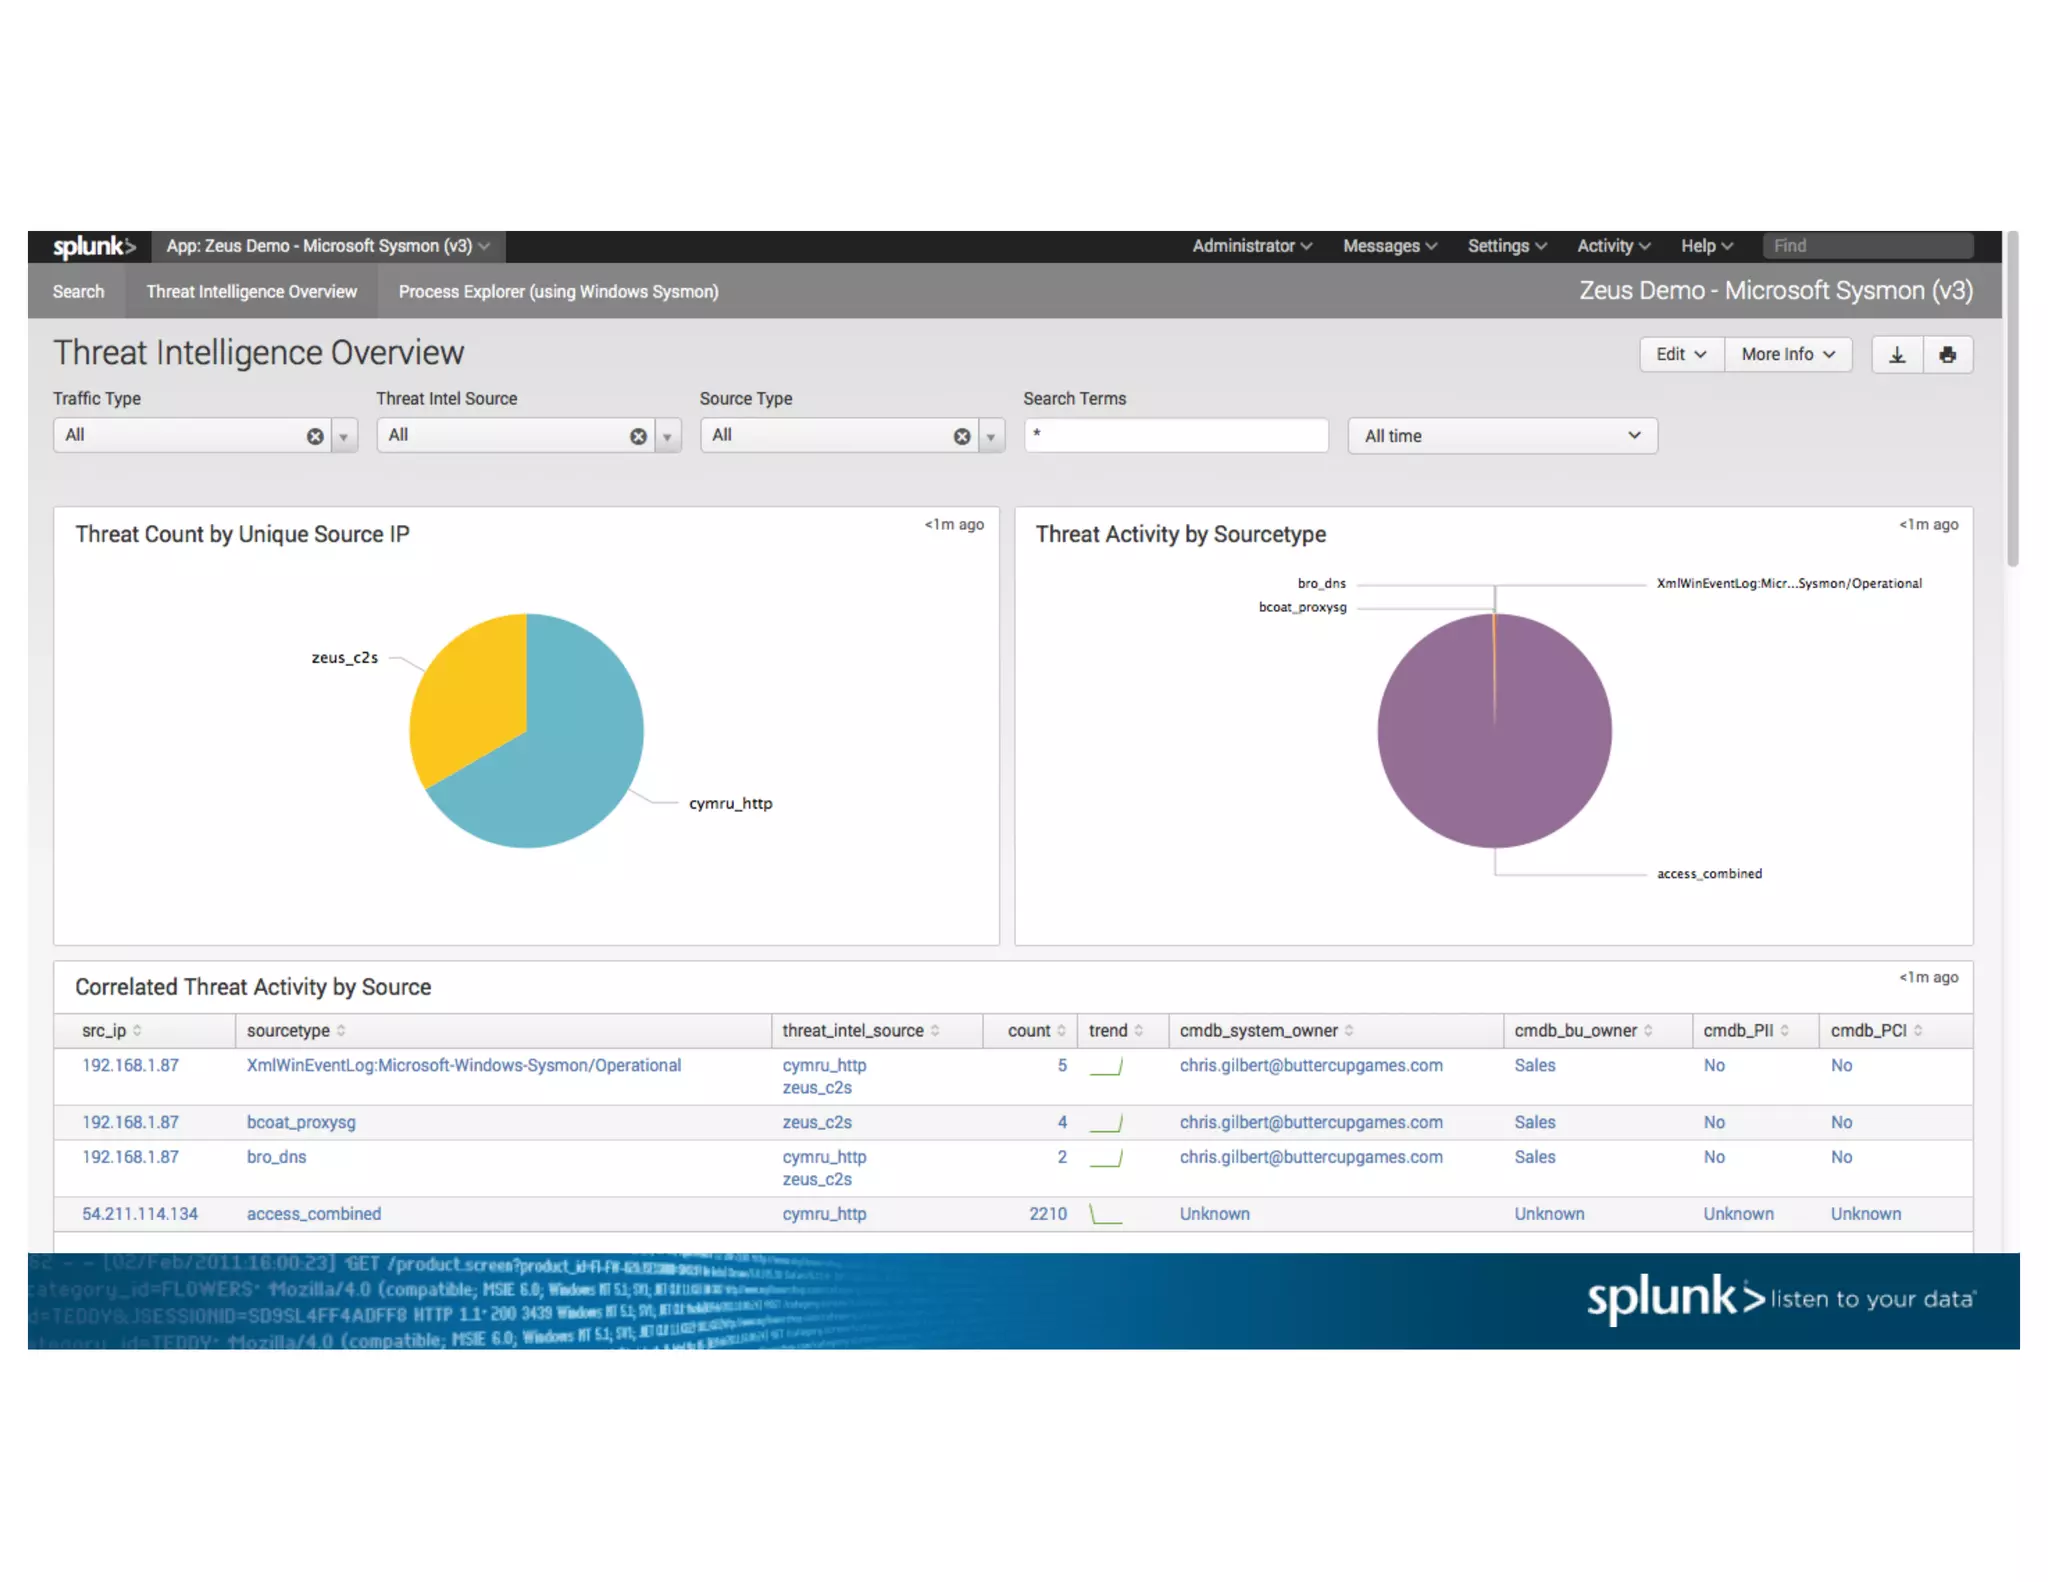This screenshot has width=2048, height=1582.
Task: Clear the Threat Intel Source filter
Action: [638, 437]
